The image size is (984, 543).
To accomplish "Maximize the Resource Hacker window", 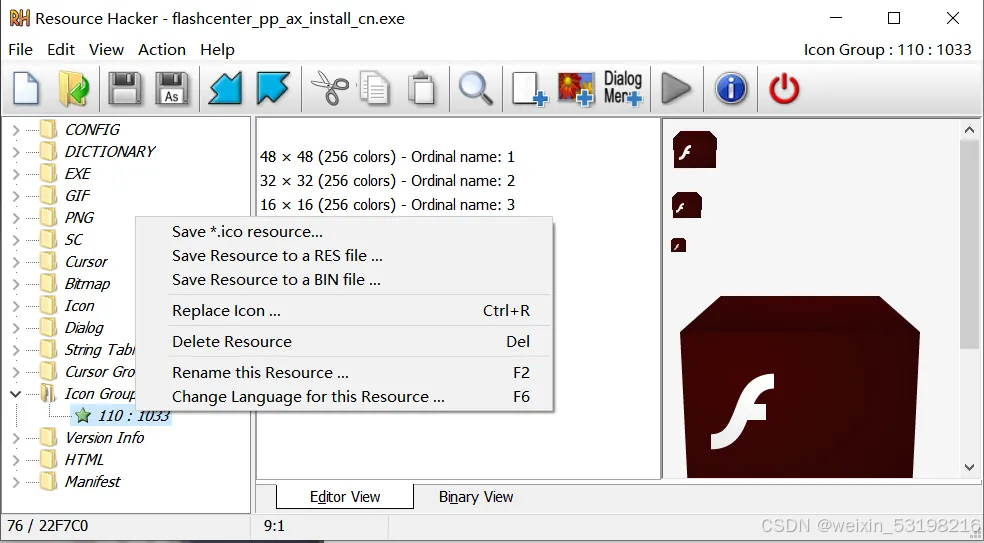I will point(894,18).
